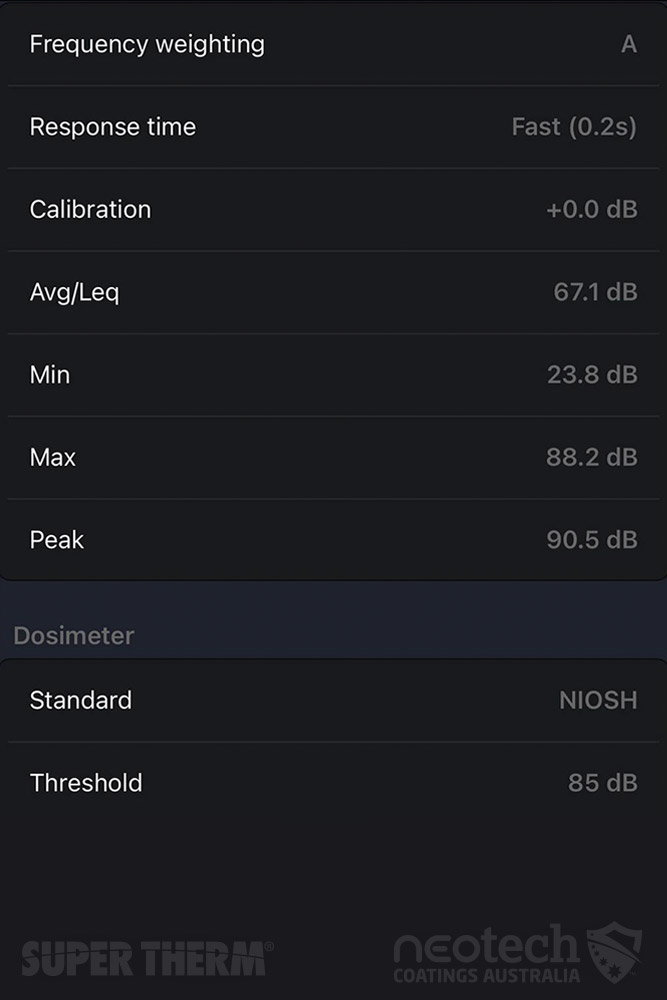This screenshot has width=667, height=1000.
Task: Open the Response time setting
Action: point(113,127)
